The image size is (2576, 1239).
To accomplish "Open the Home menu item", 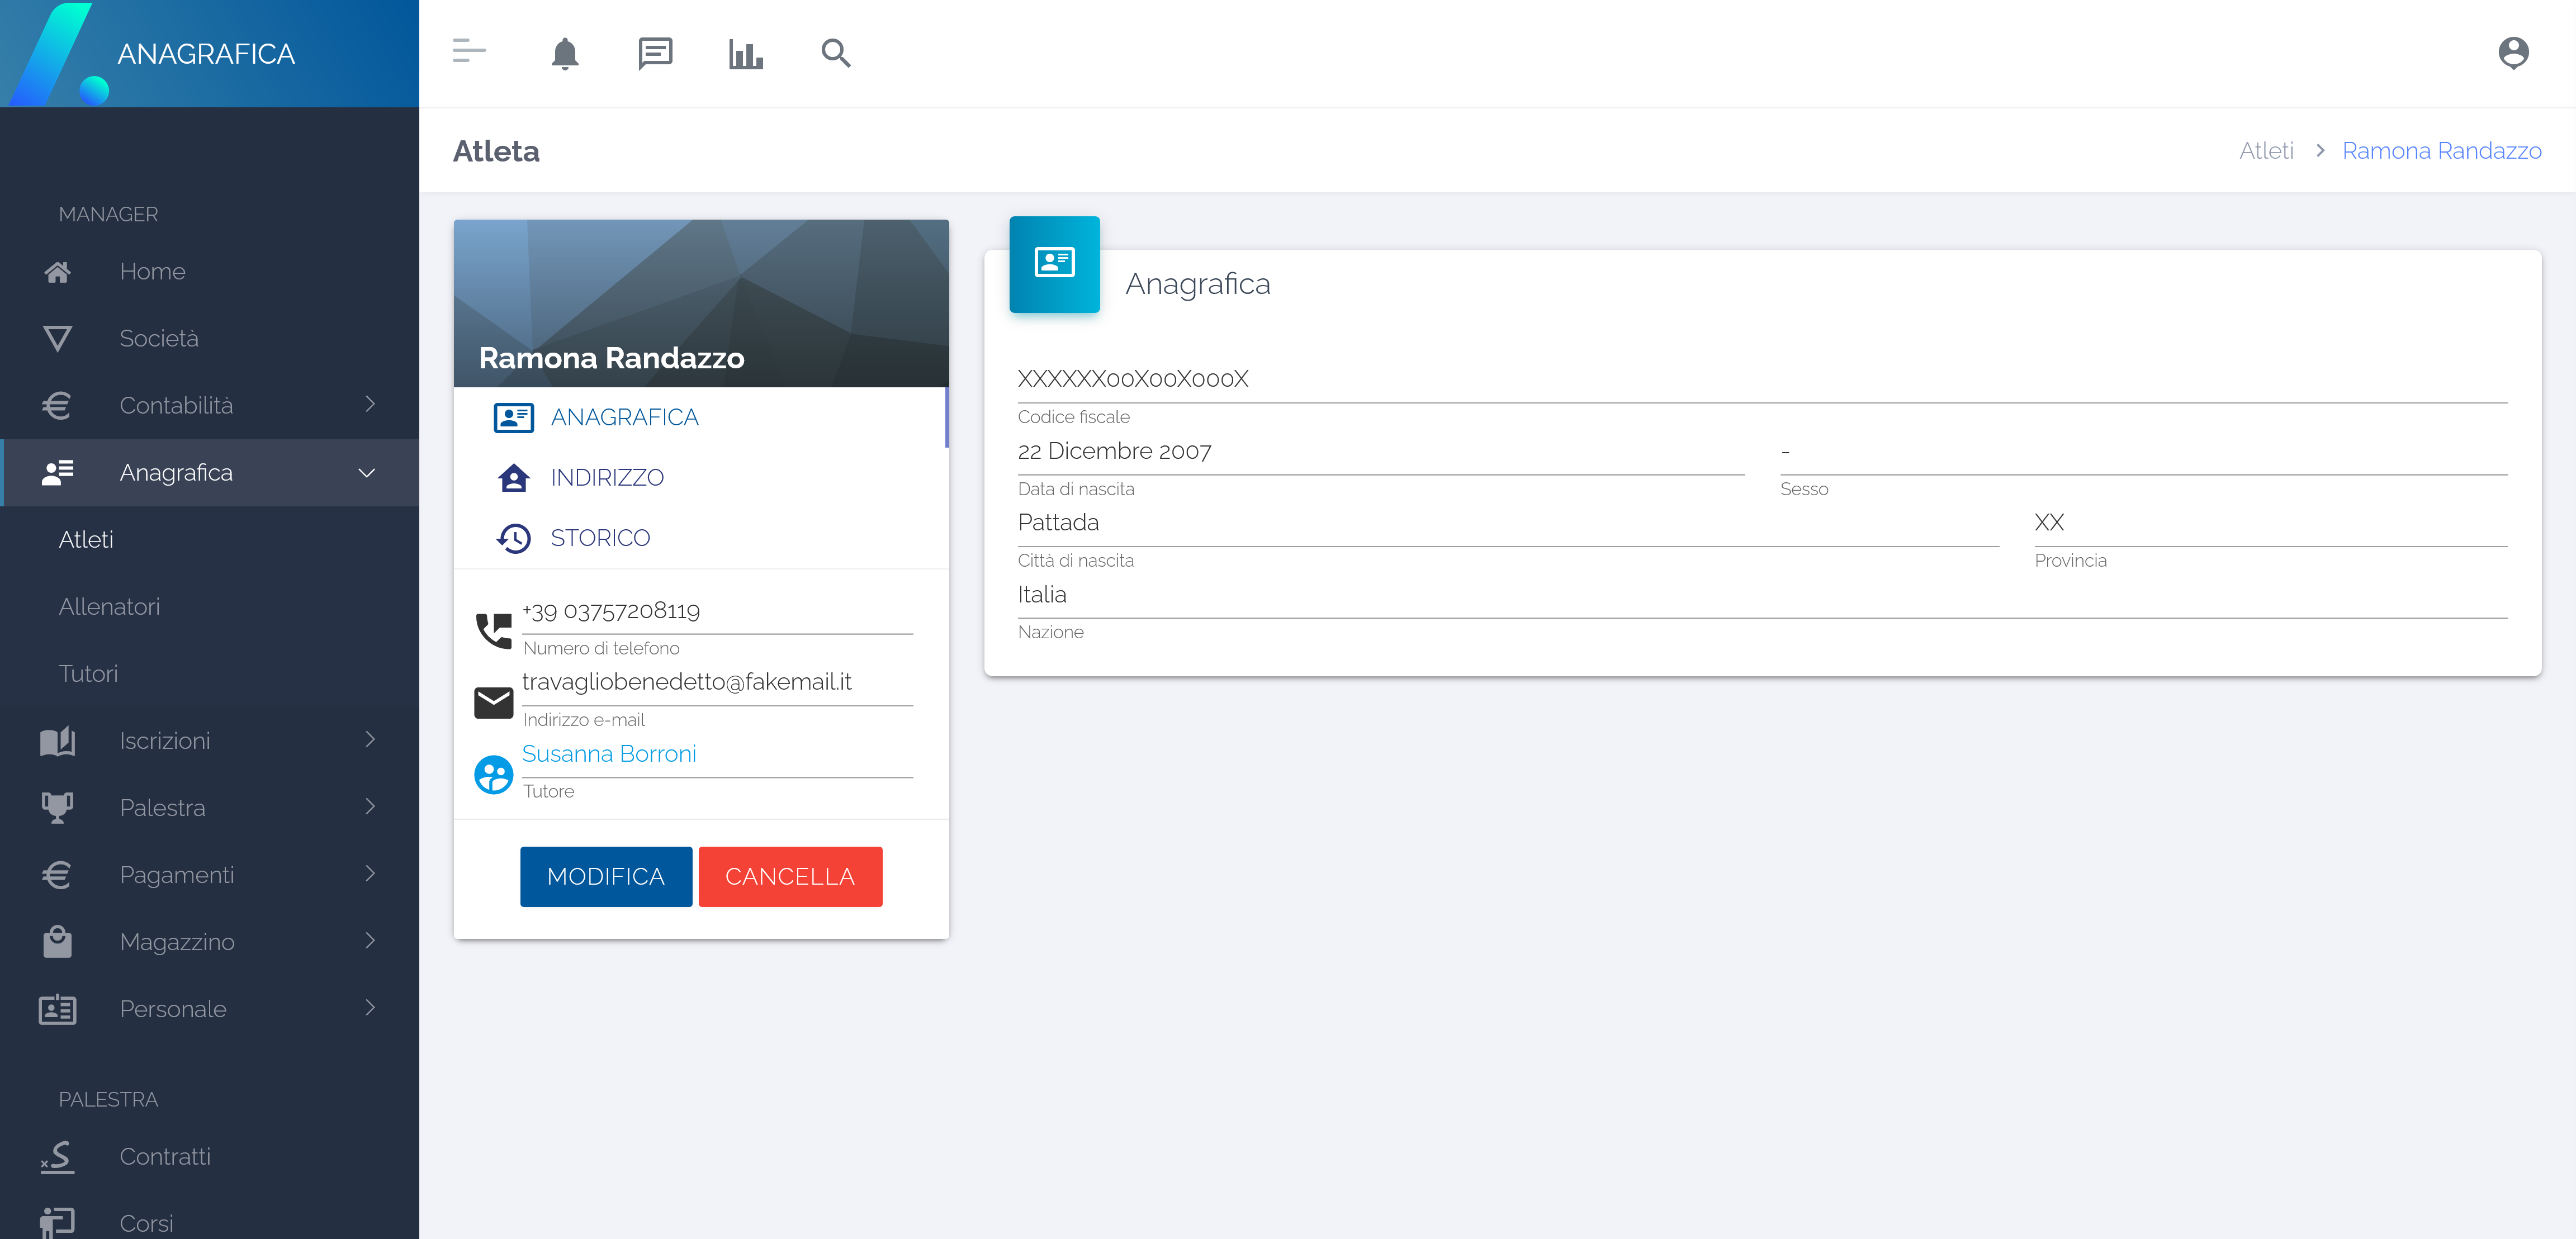I will (209, 272).
